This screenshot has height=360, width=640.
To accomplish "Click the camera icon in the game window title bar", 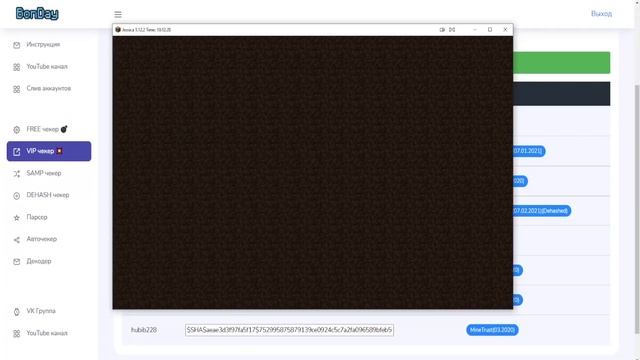I will 442,30.
